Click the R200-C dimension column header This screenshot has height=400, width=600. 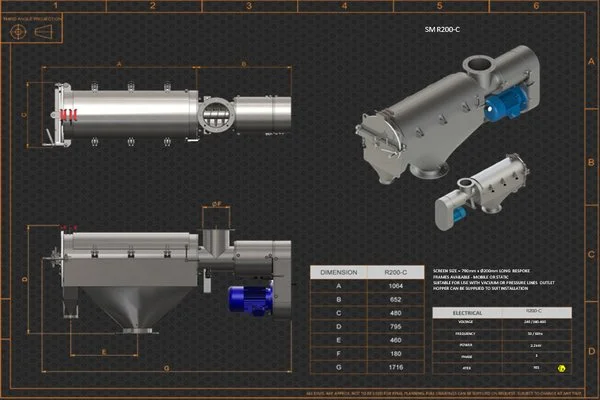(x=396, y=273)
